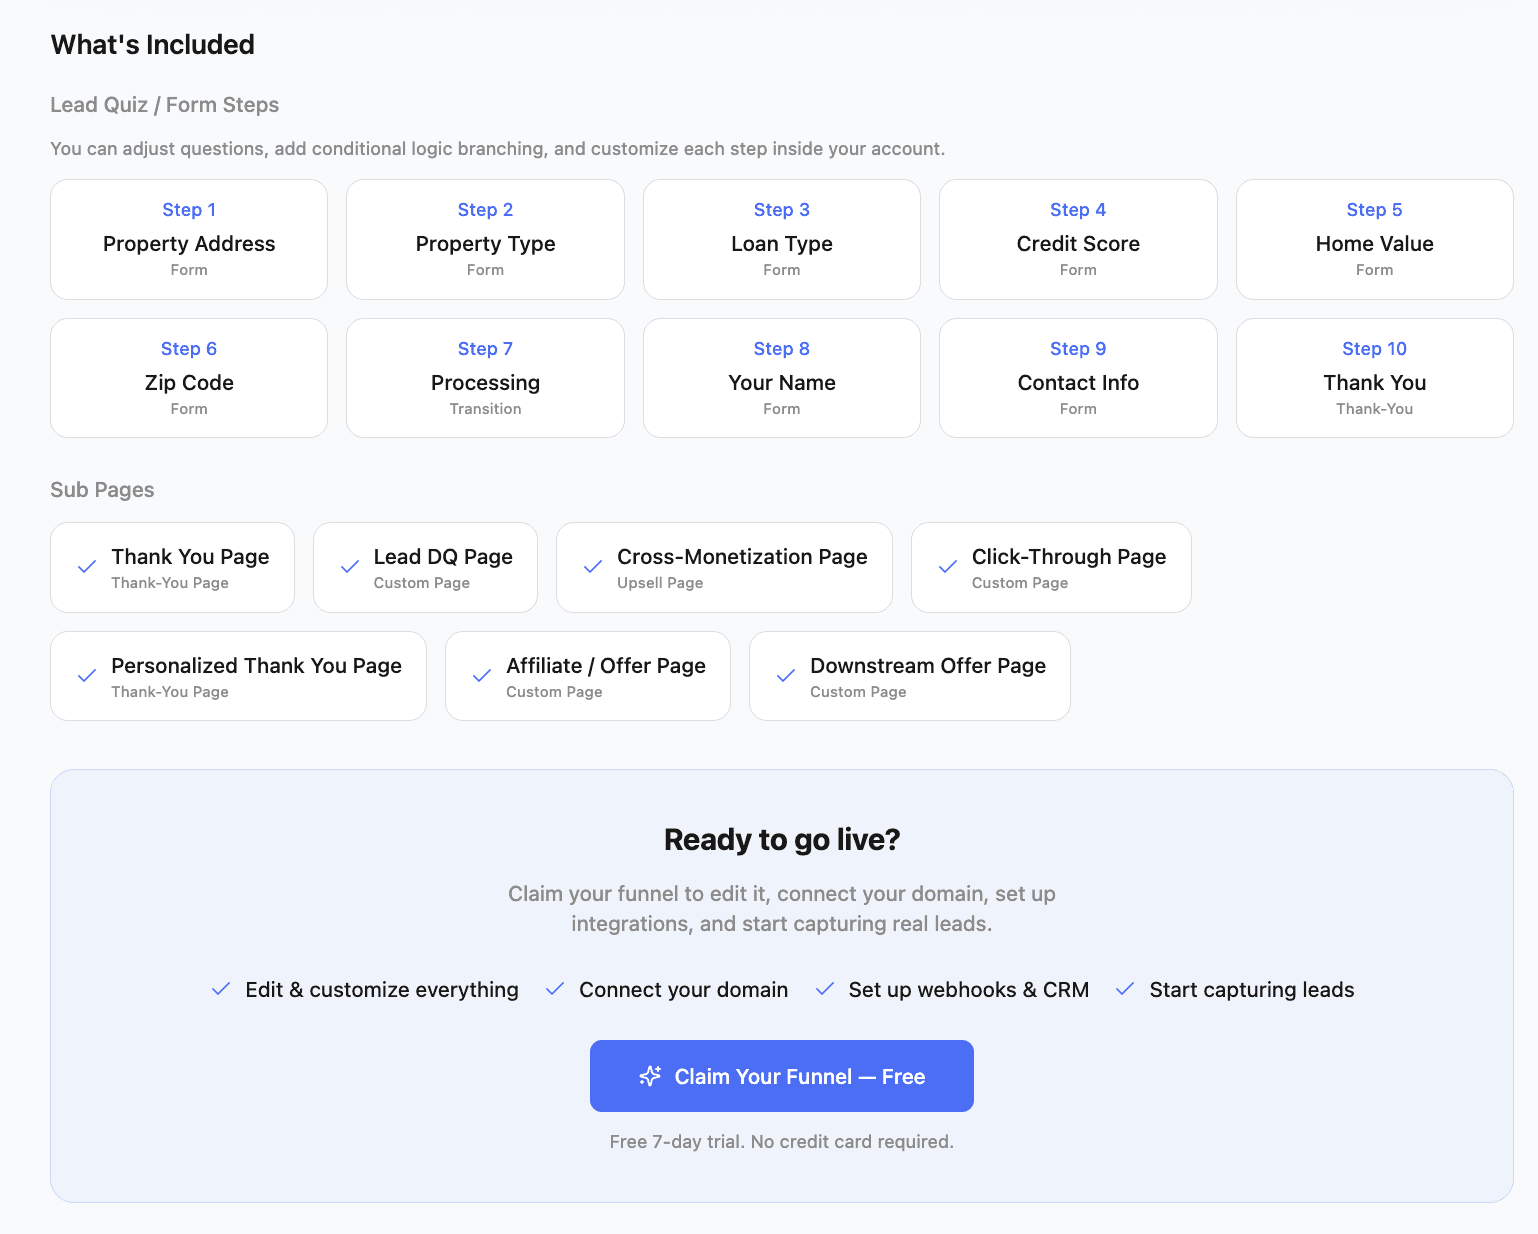This screenshot has width=1538, height=1234.
Task: Click the checkmark beside Lead DQ Page
Action: point(348,567)
